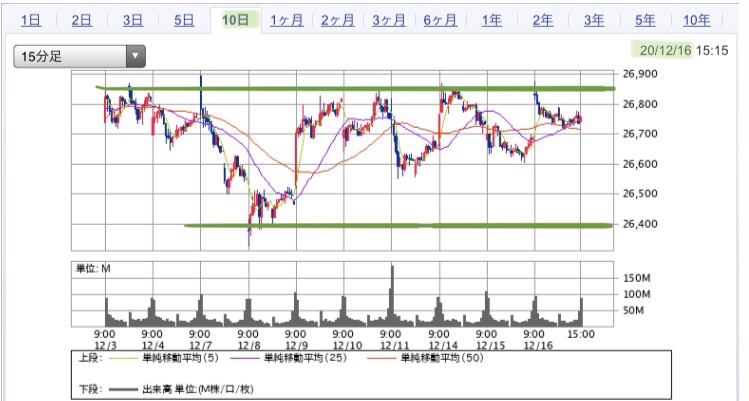Image resolution: width=749 pixels, height=401 pixels.
Task: Click the 上段 legend label
Action: (x=90, y=358)
